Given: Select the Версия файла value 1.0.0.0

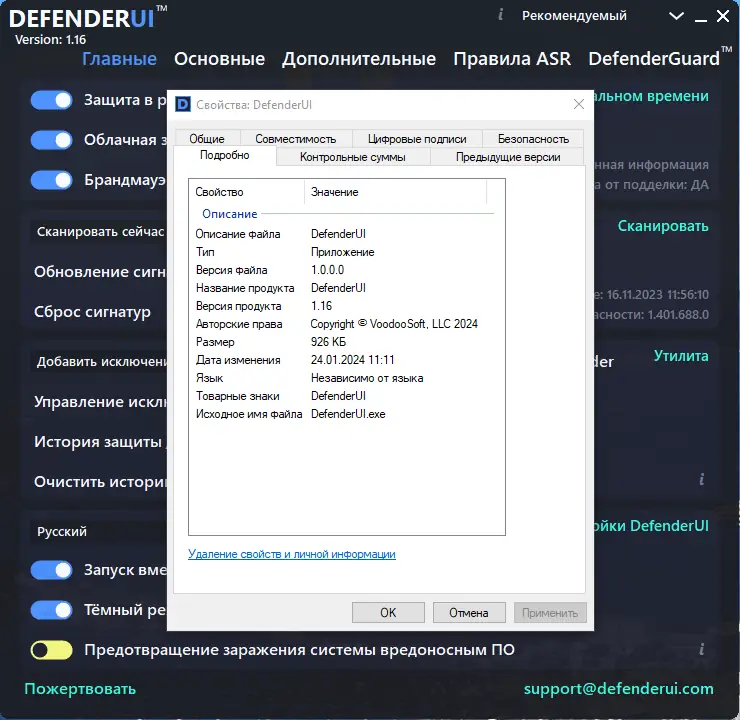Looking at the screenshot, I should [x=328, y=270].
